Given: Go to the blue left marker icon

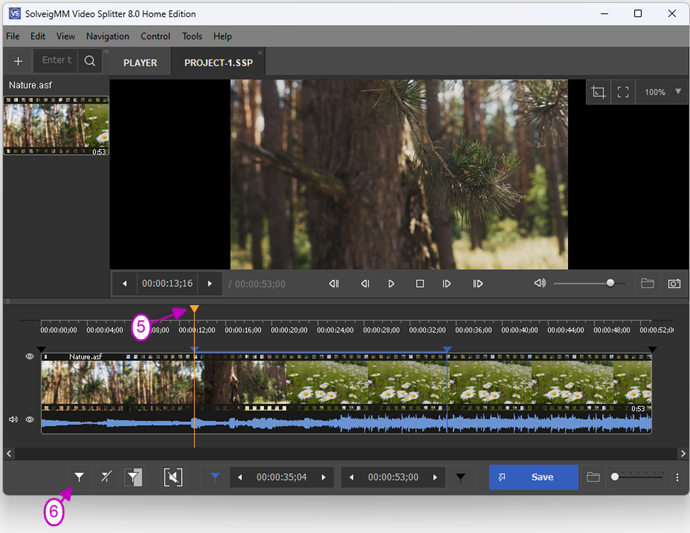Looking at the screenshot, I should click(x=215, y=477).
